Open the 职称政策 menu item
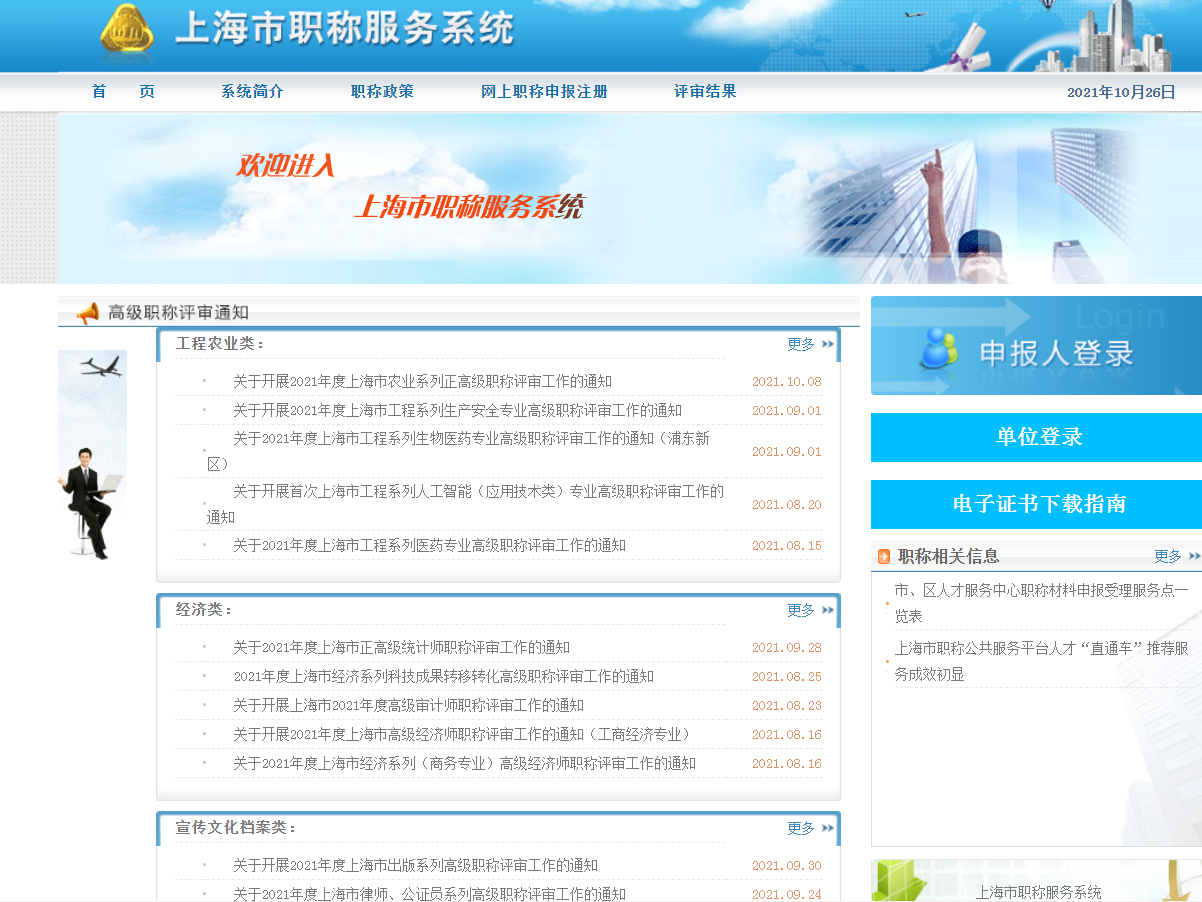 (x=382, y=91)
